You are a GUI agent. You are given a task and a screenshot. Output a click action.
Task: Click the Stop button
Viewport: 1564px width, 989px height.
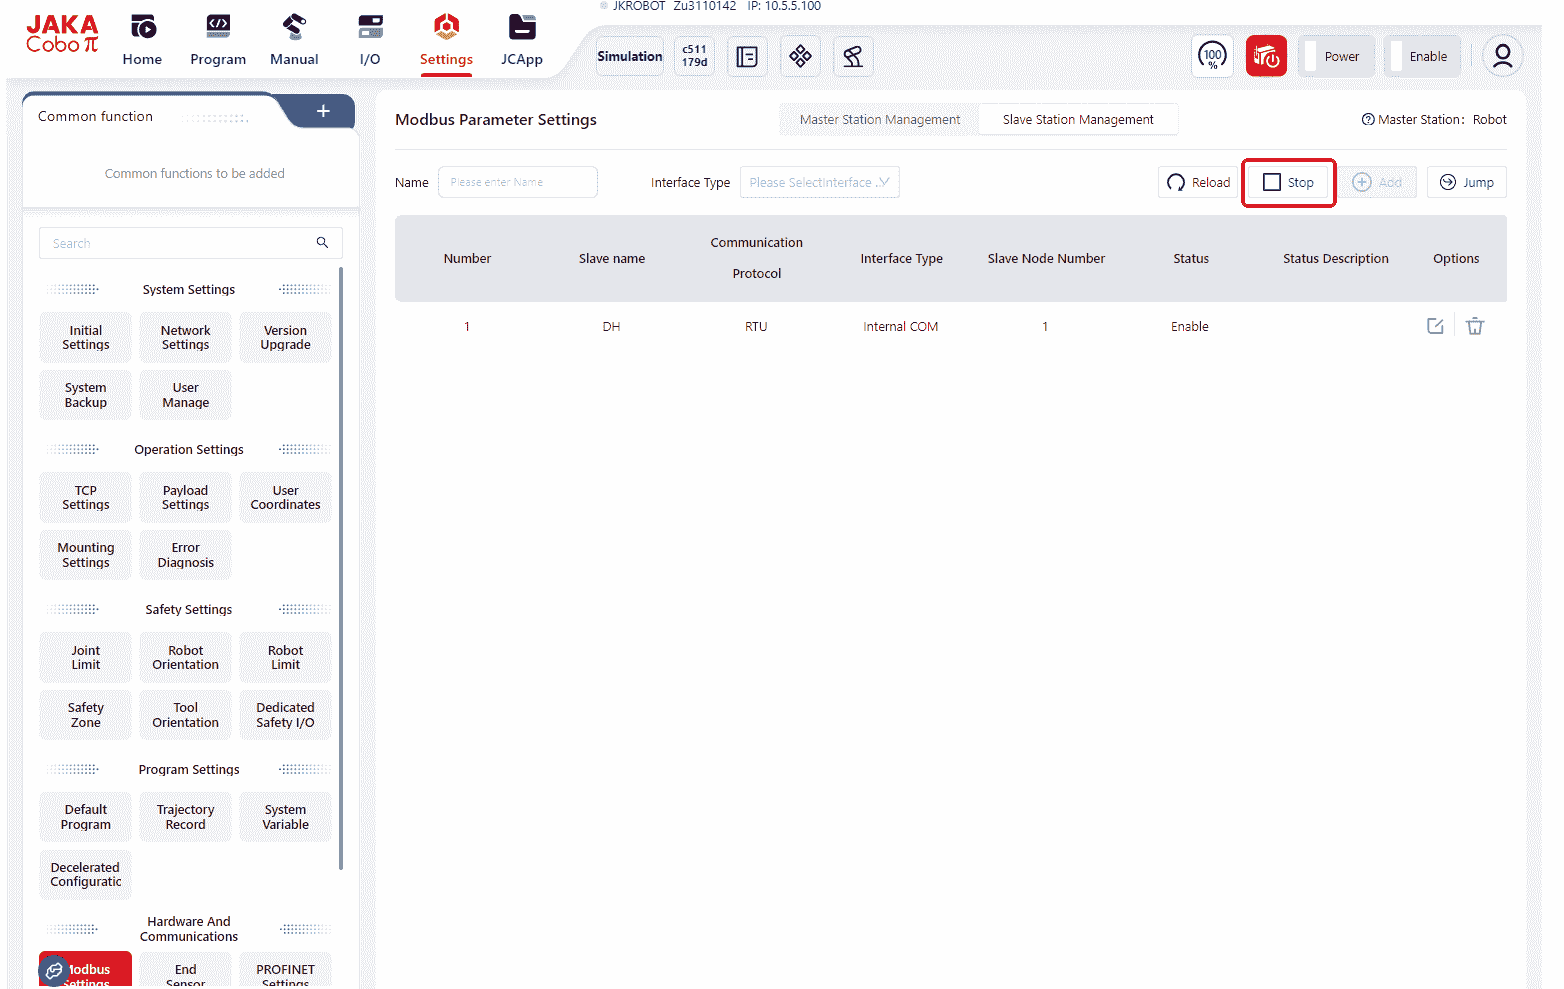click(1288, 182)
